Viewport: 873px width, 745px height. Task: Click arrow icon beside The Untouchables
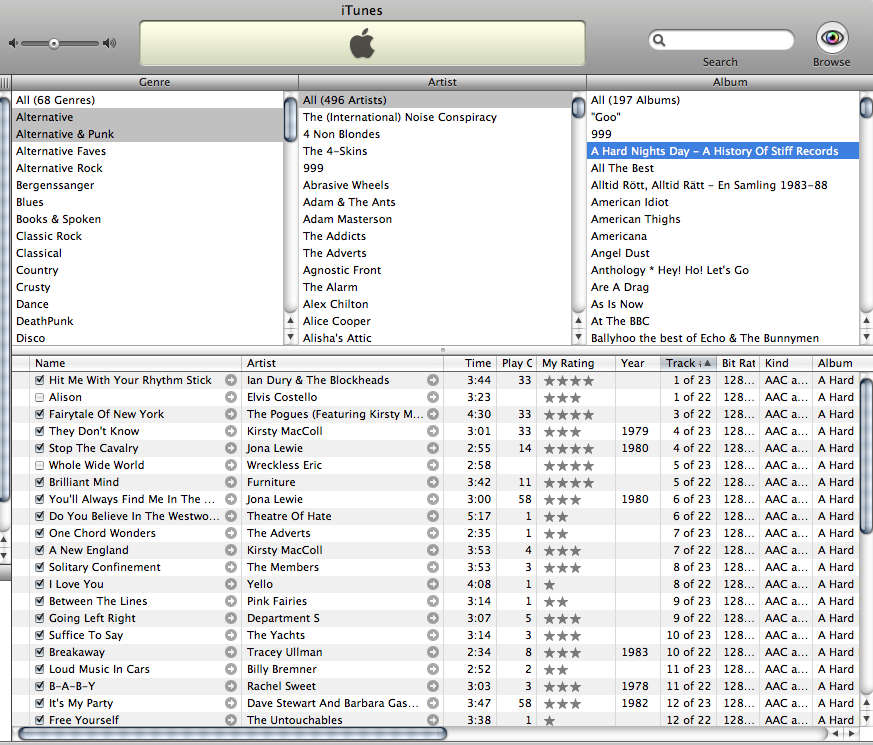(433, 720)
